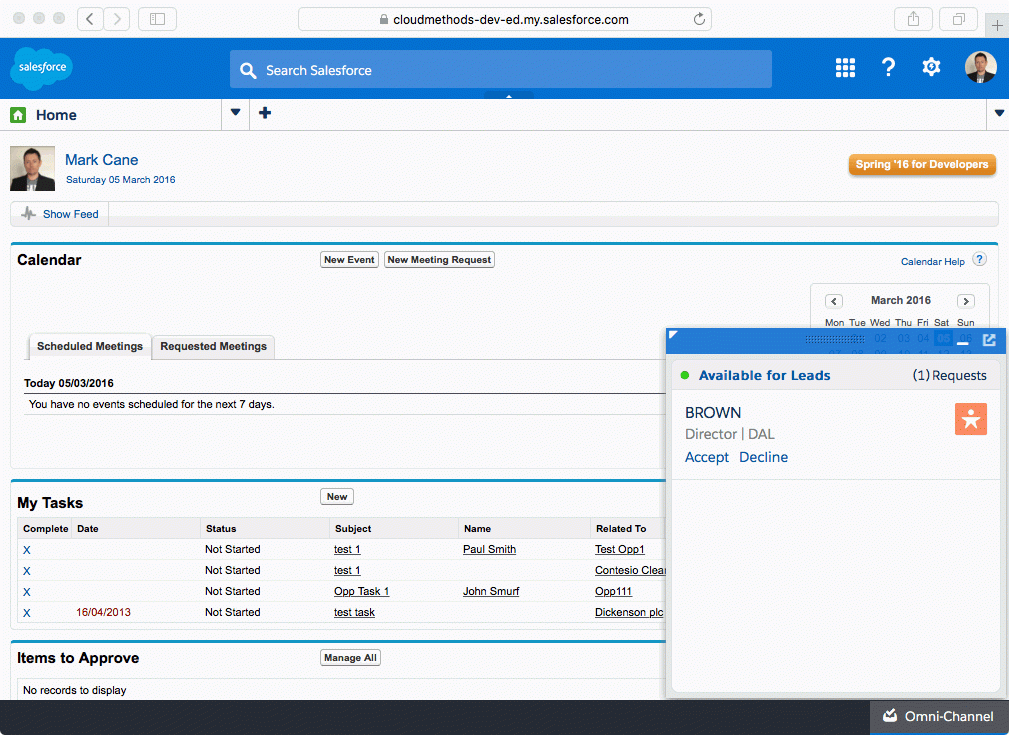Mark the test task as complete with X

[x=26, y=613]
